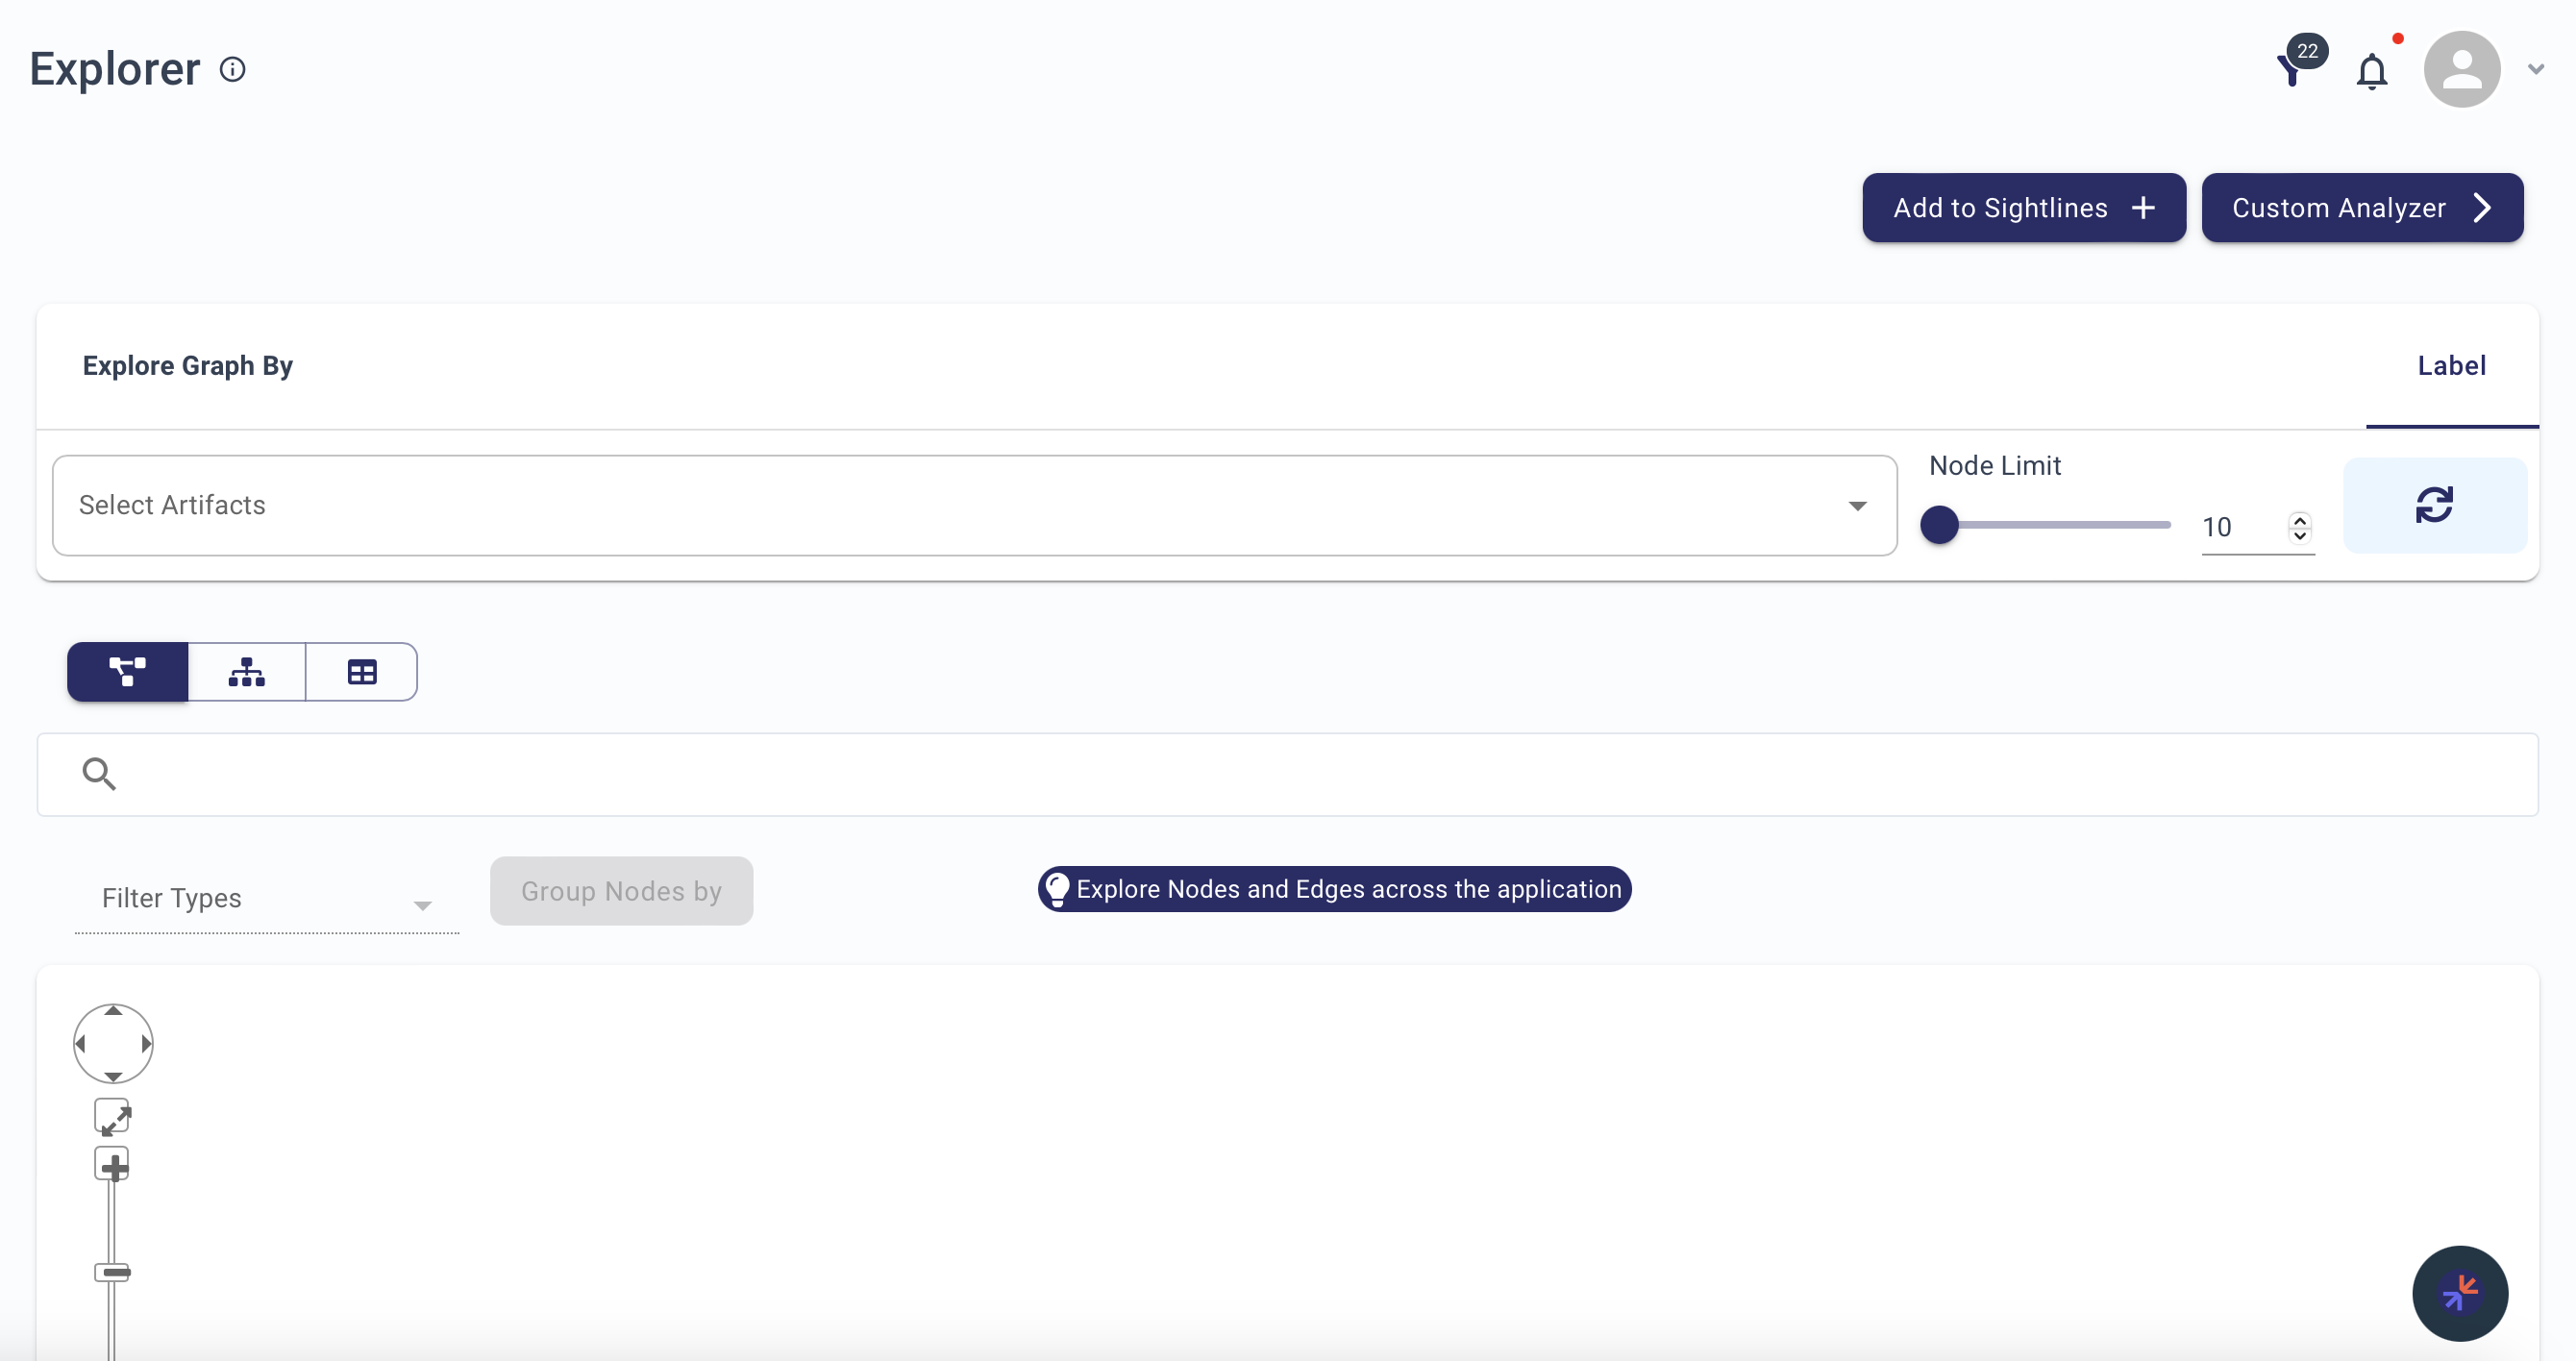Open the notifications bell

point(2372,72)
